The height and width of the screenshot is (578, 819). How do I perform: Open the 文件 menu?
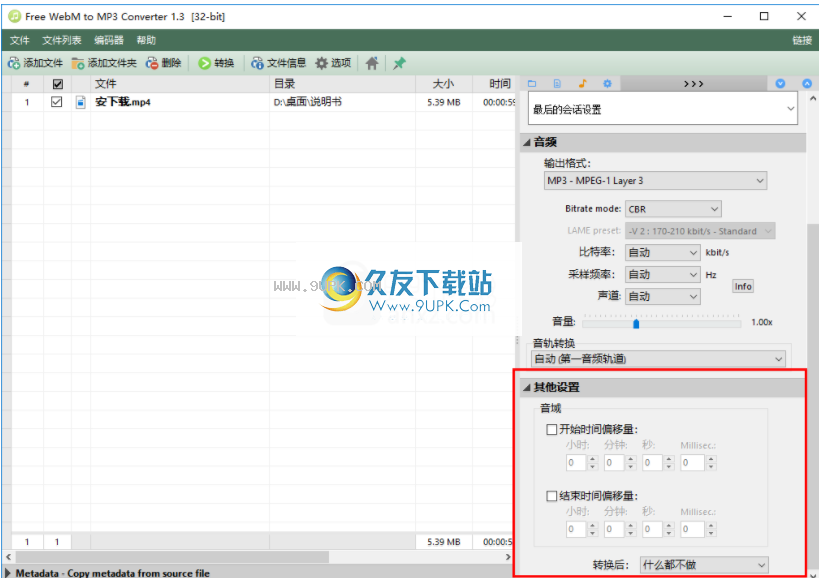pyautogui.click(x=19, y=40)
